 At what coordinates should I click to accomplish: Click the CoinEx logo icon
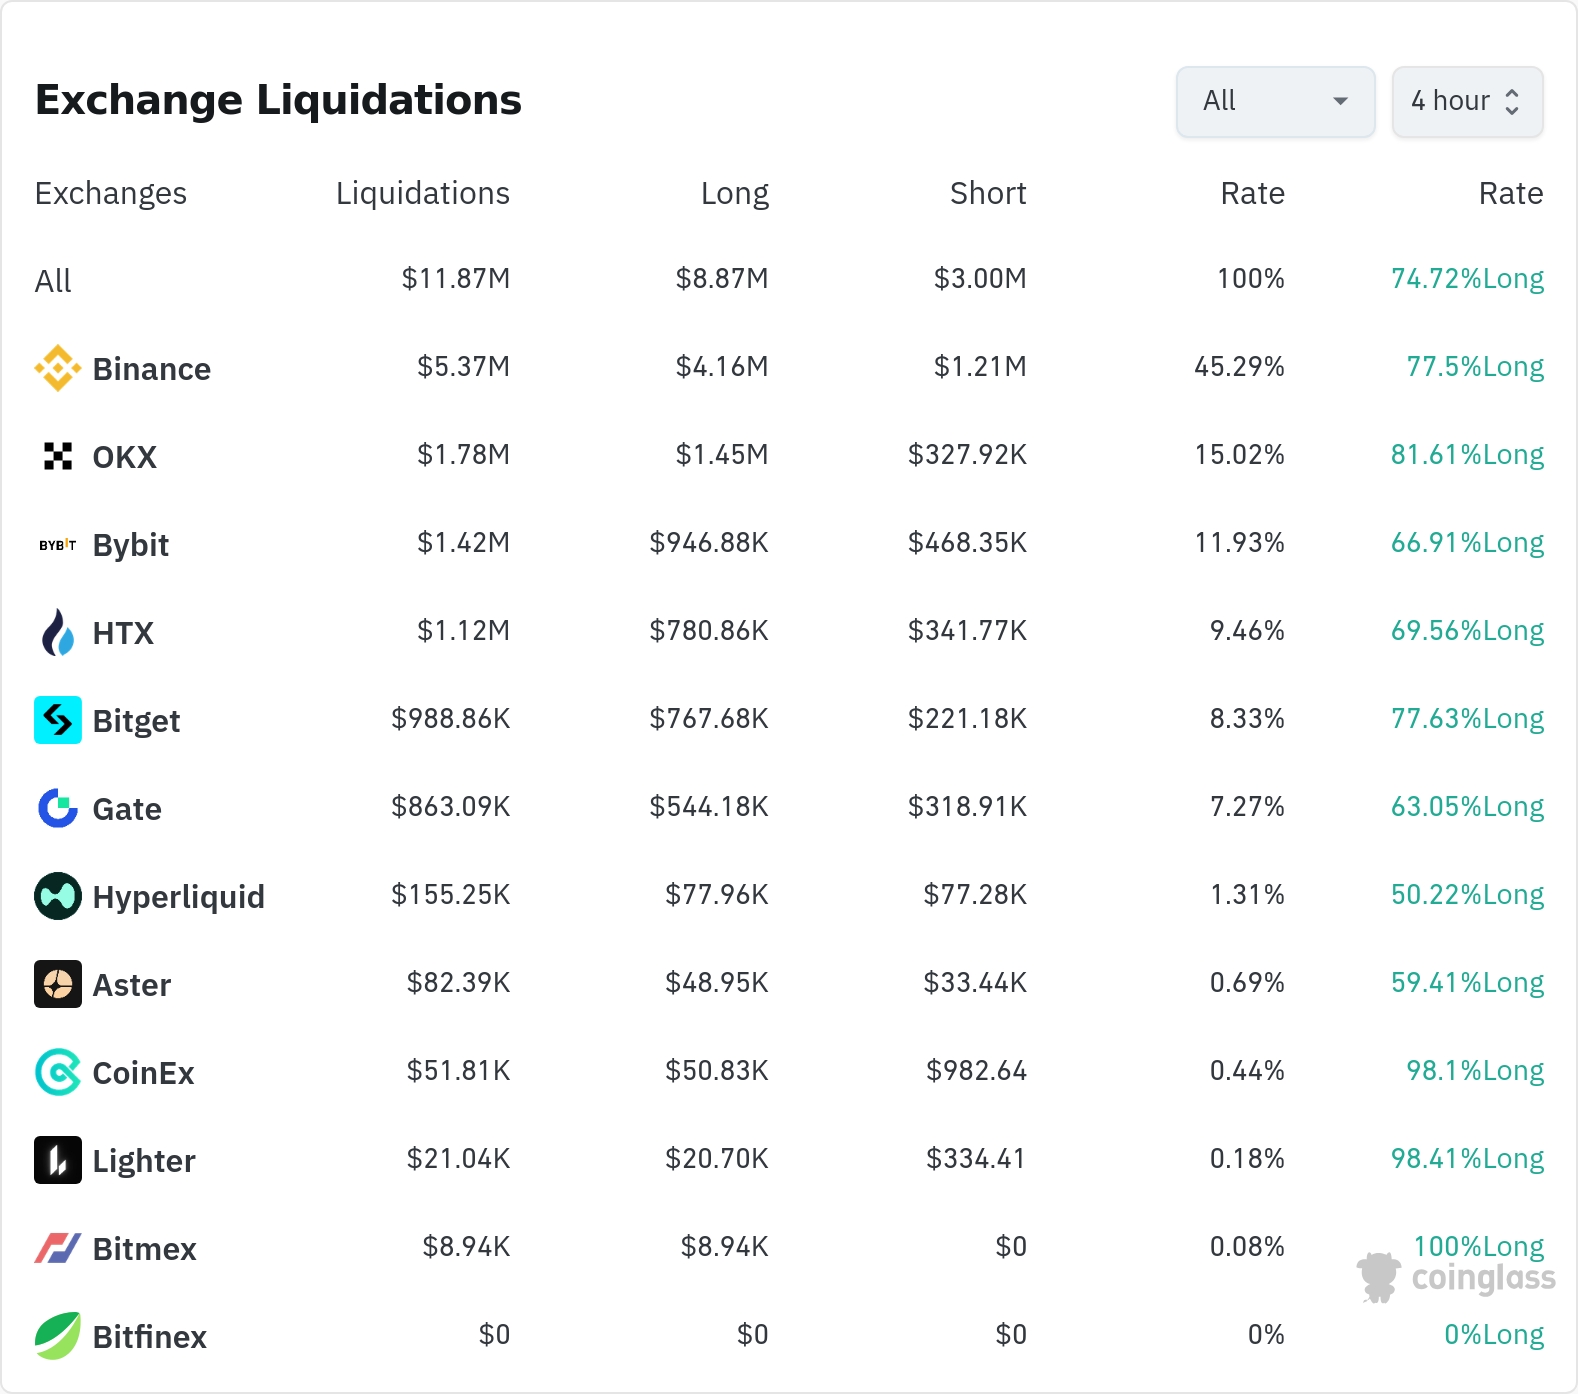click(58, 1072)
